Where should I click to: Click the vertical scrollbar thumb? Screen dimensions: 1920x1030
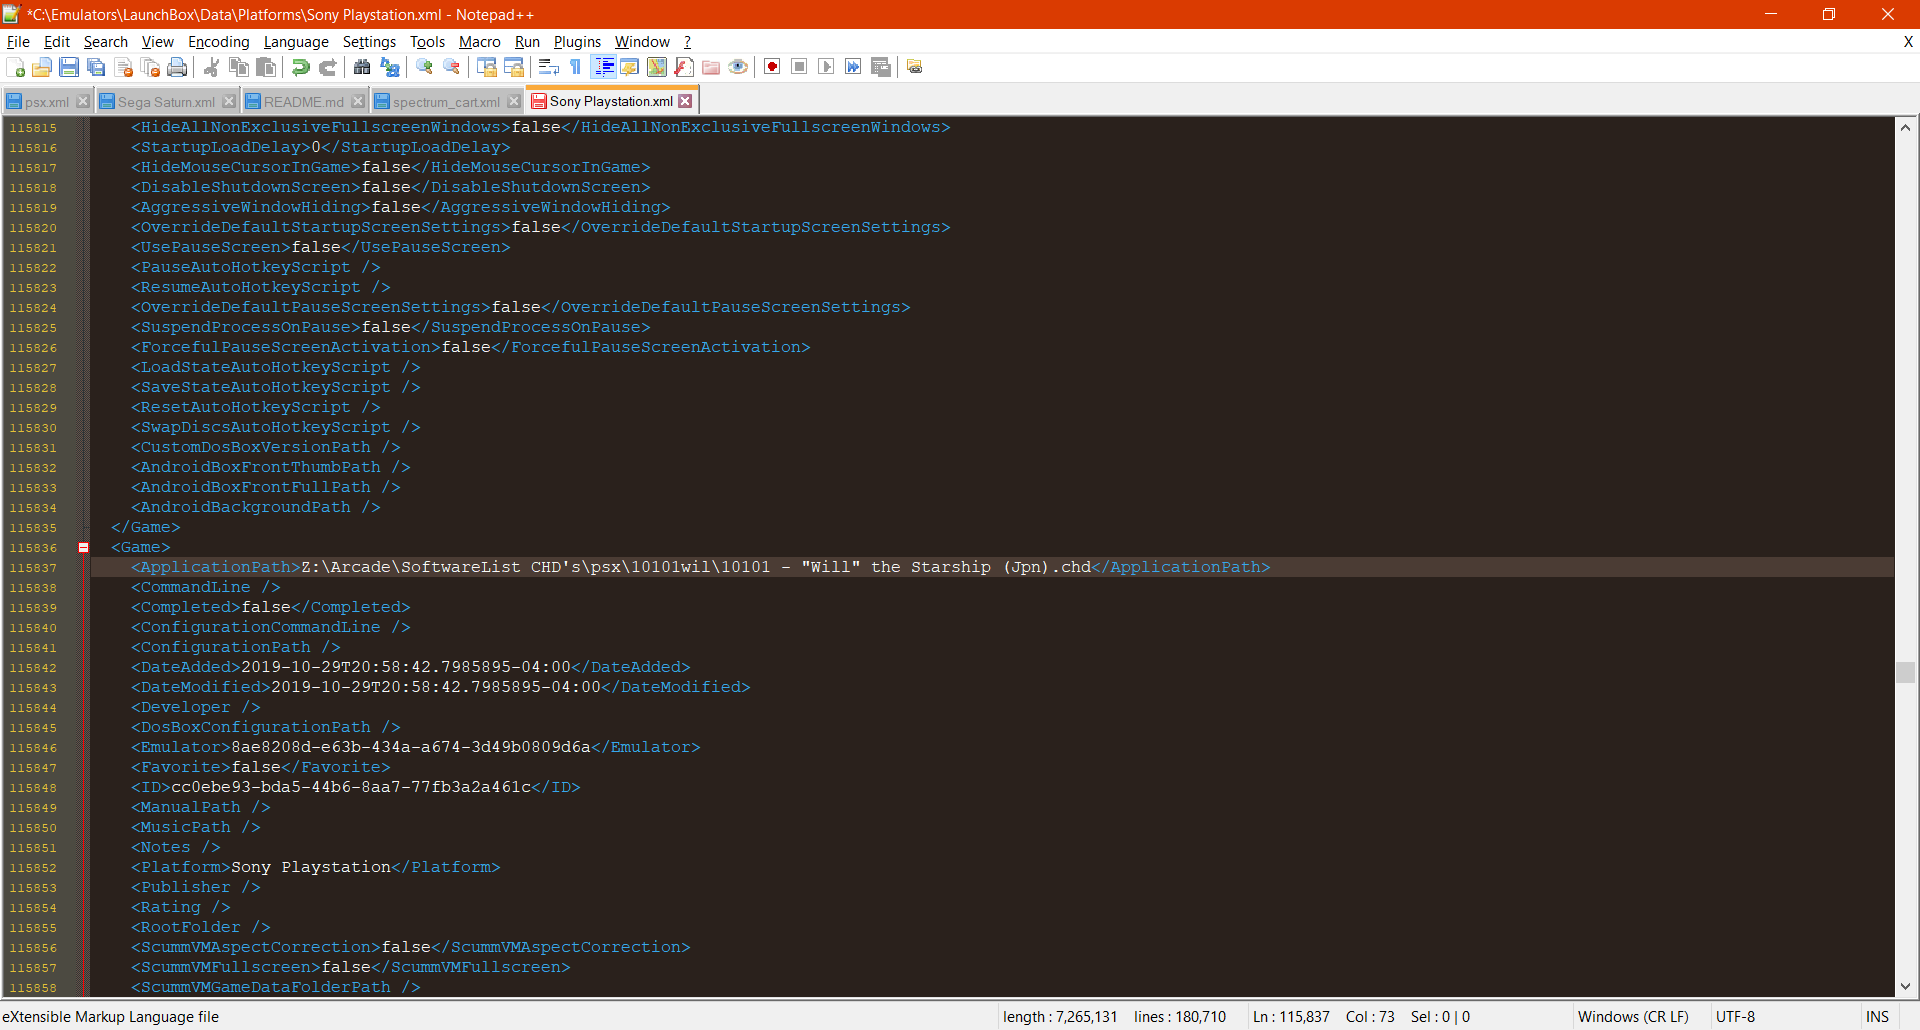[x=1906, y=672]
